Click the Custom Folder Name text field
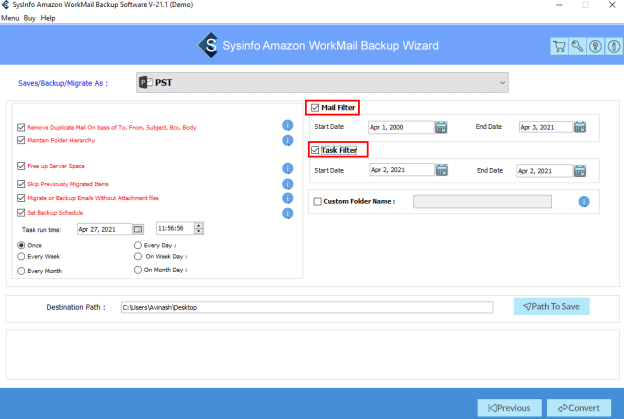This screenshot has height=419, width=624. tap(482, 202)
